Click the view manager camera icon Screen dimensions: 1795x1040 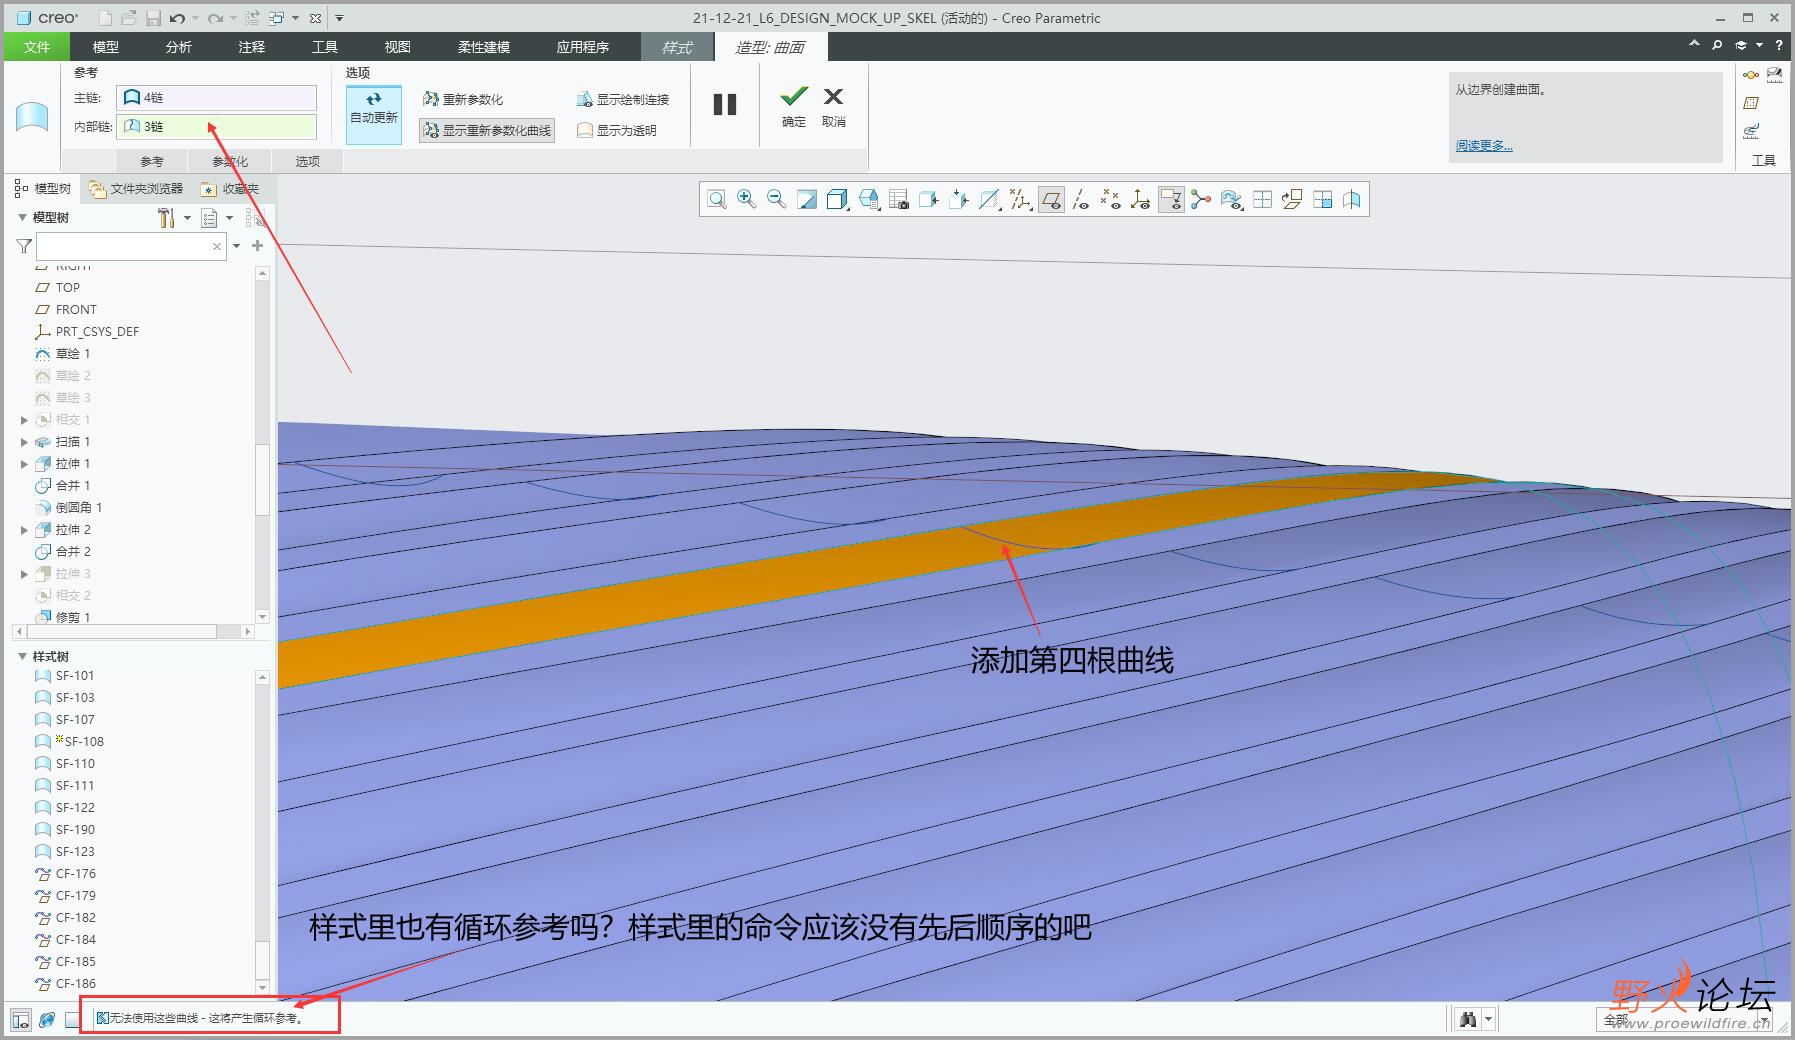pos(898,200)
